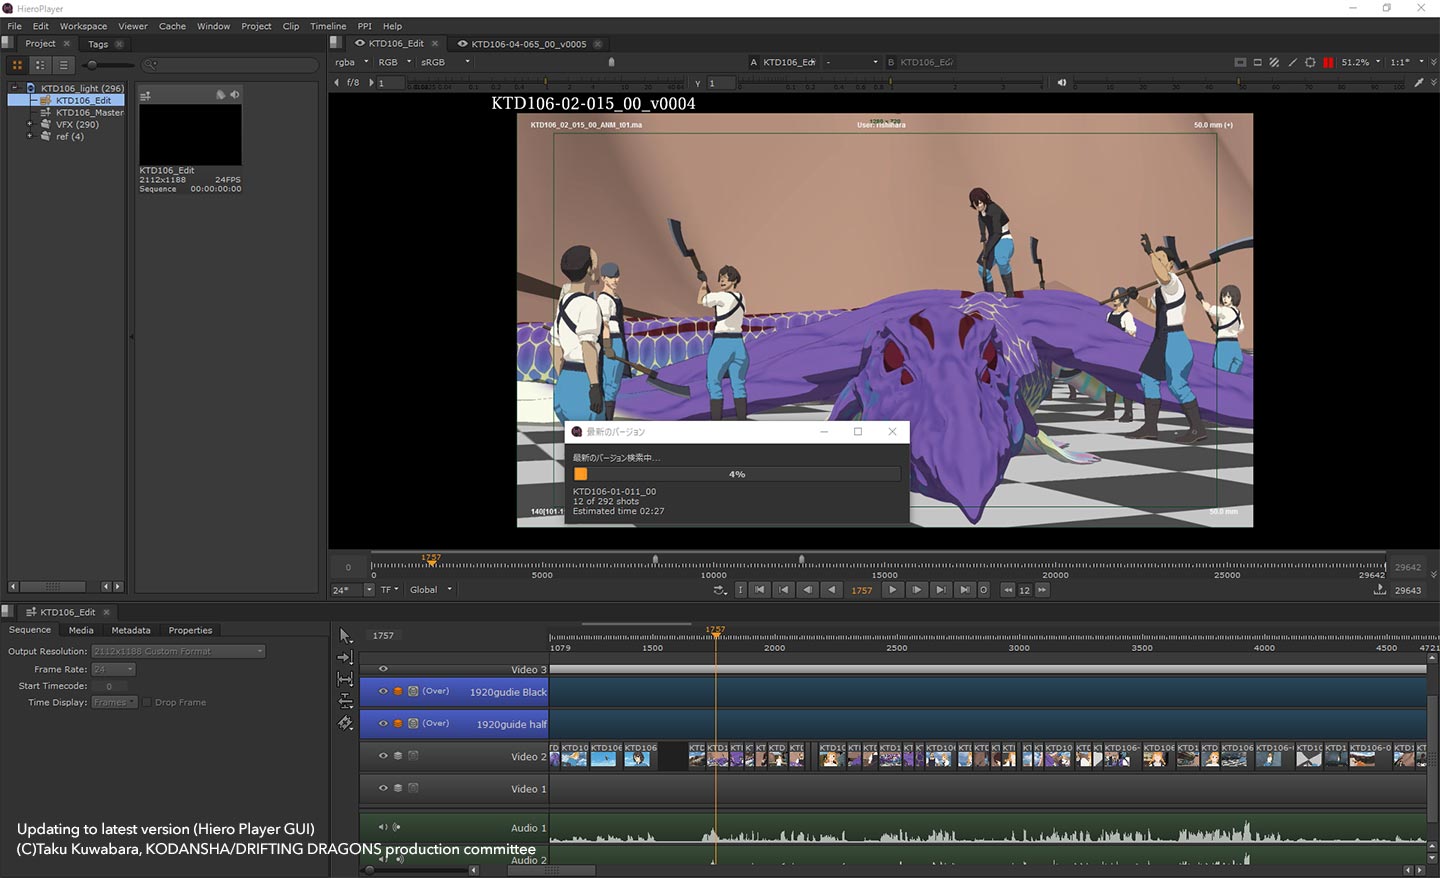Switch to the Properties tab

pyautogui.click(x=190, y=630)
